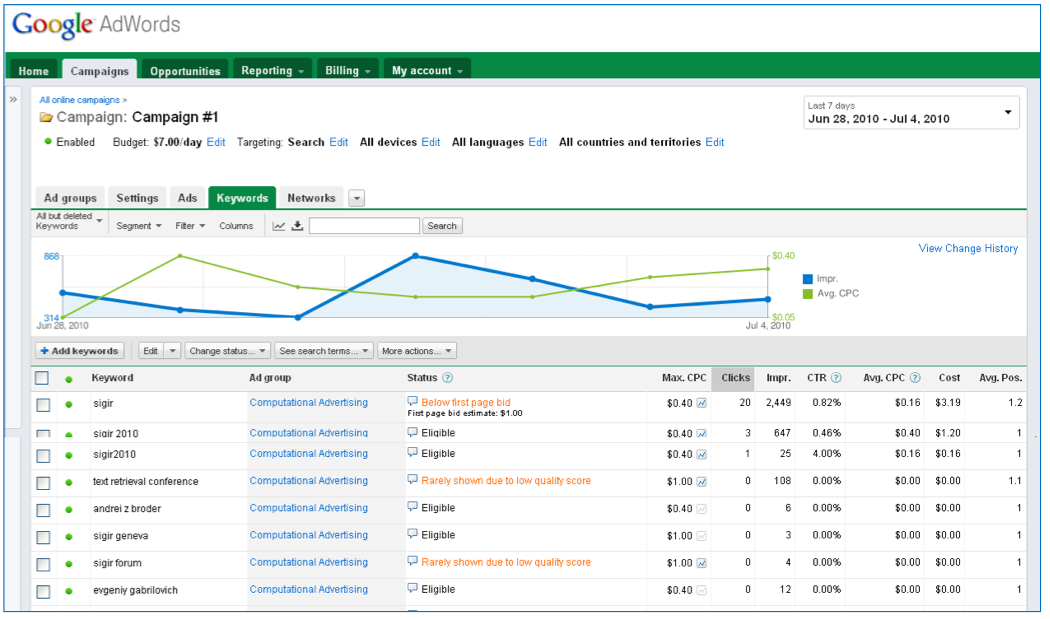
Task: Open the All but deleted keywords dropdown
Action: (69, 221)
